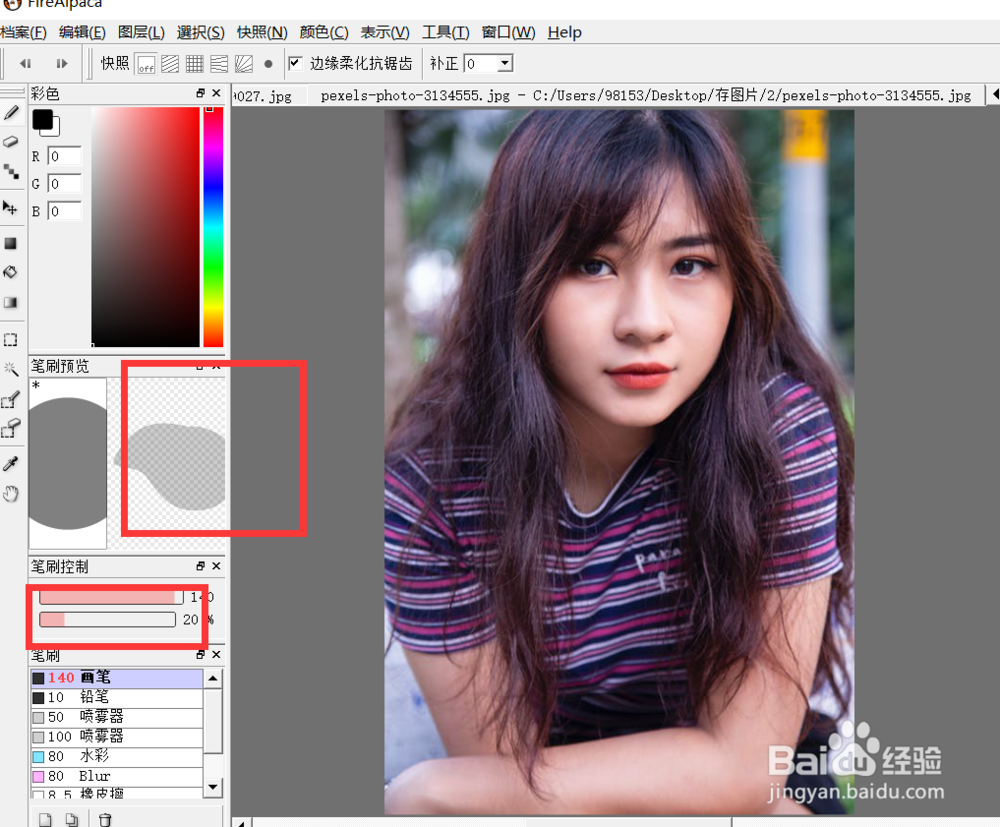Pick a shade in the red color square
1000x827 pixels.
click(x=145, y=226)
